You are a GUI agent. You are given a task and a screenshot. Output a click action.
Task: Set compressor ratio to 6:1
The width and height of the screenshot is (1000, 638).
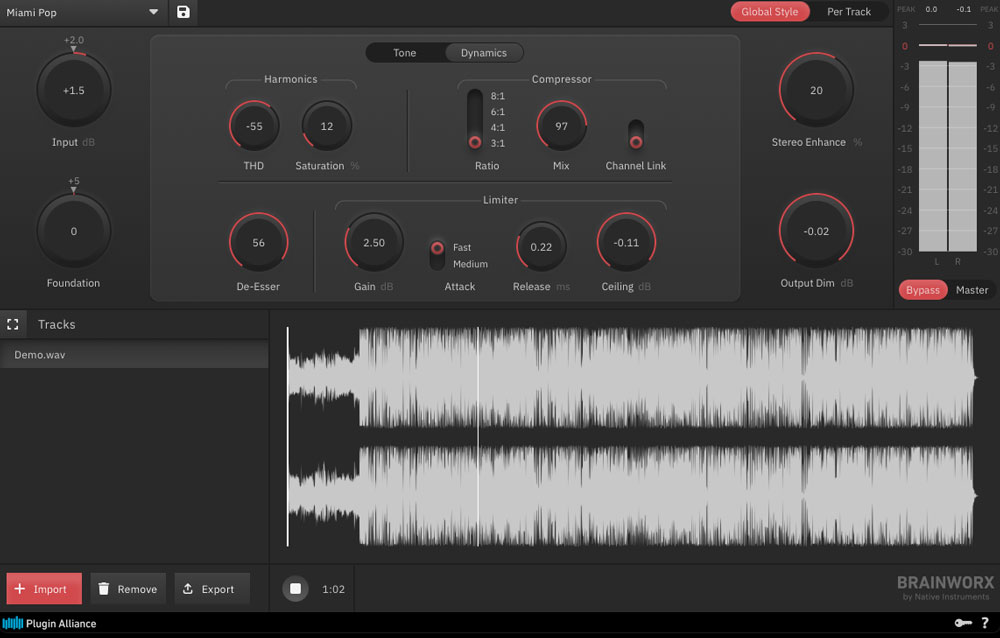pyautogui.click(x=497, y=112)
